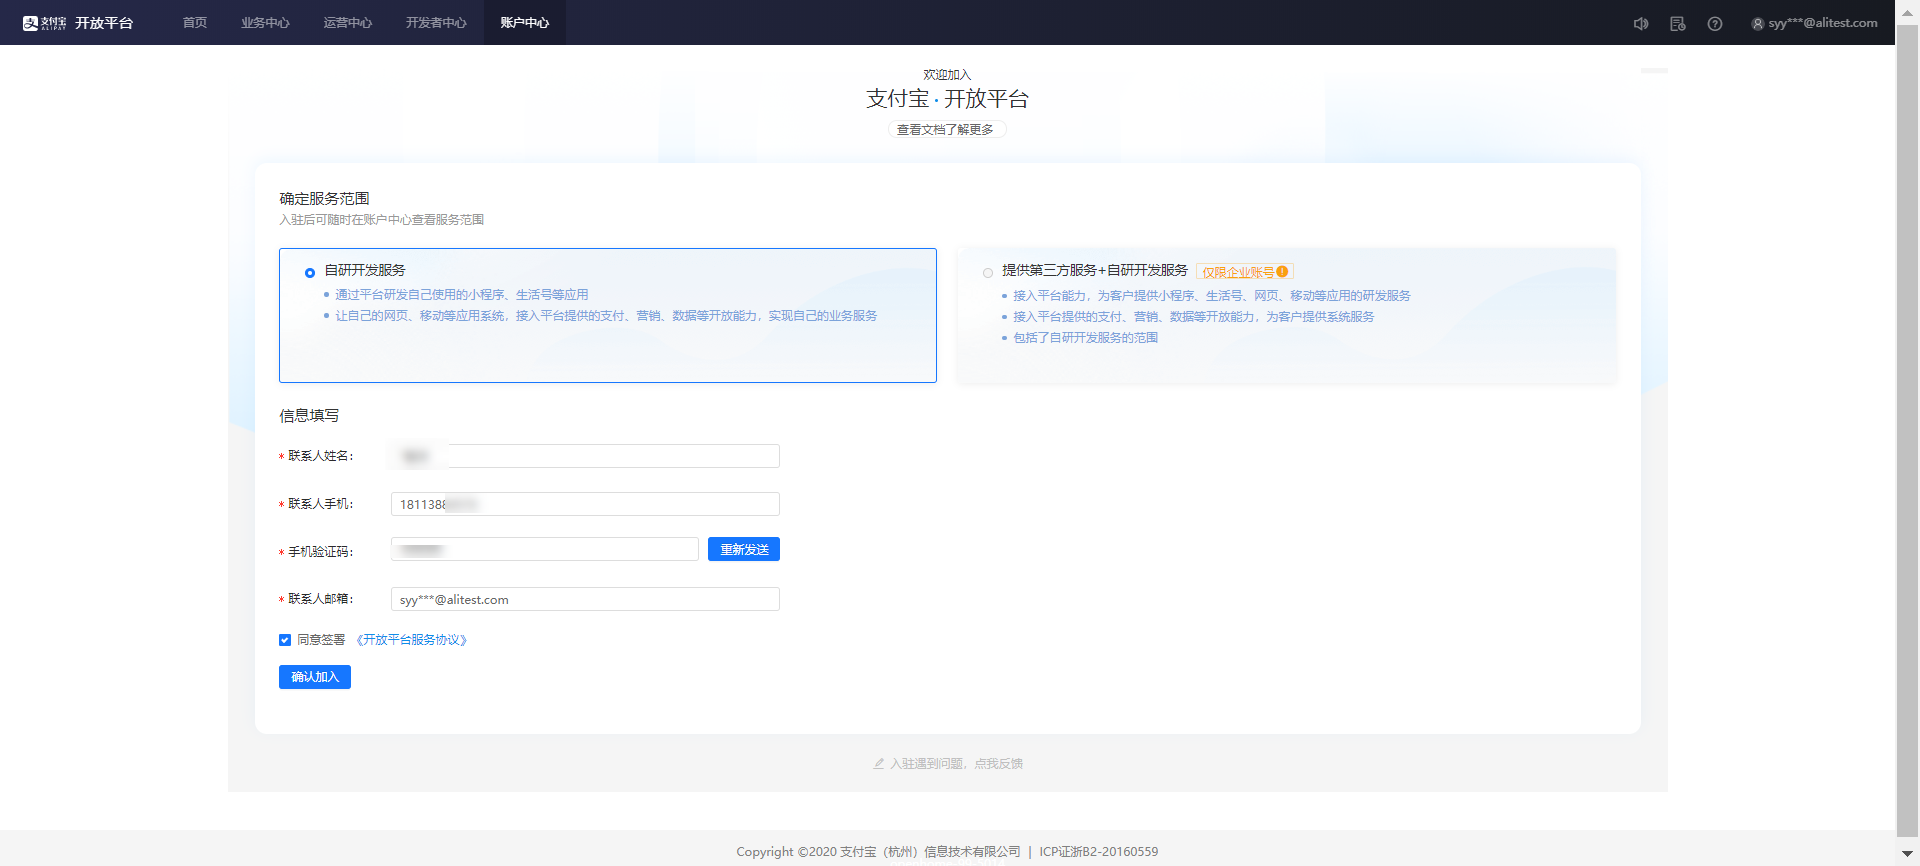Open 账户中心 navigation tab
This screenshot has height=866, width=1920.
[525, 23]
